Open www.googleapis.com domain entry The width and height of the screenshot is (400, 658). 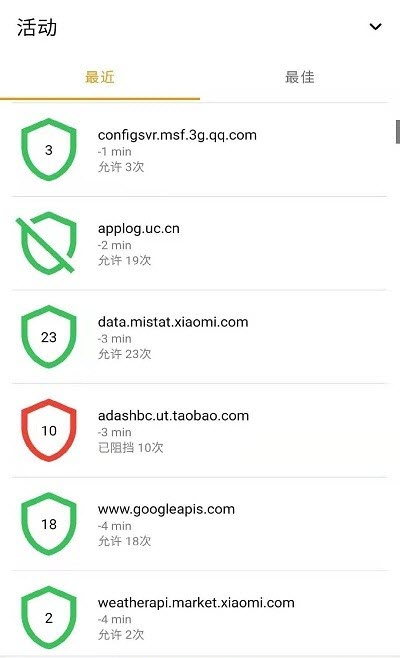click(x=200, y=524)
